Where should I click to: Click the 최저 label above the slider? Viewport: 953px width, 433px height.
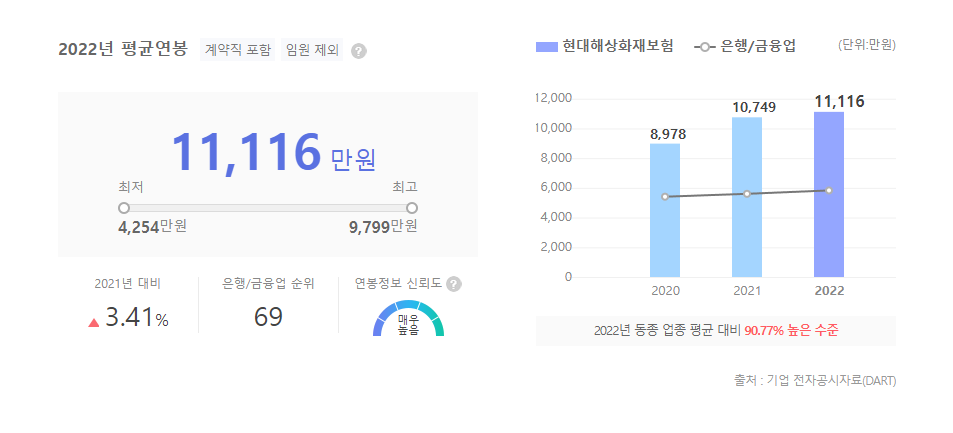(131, 187)
